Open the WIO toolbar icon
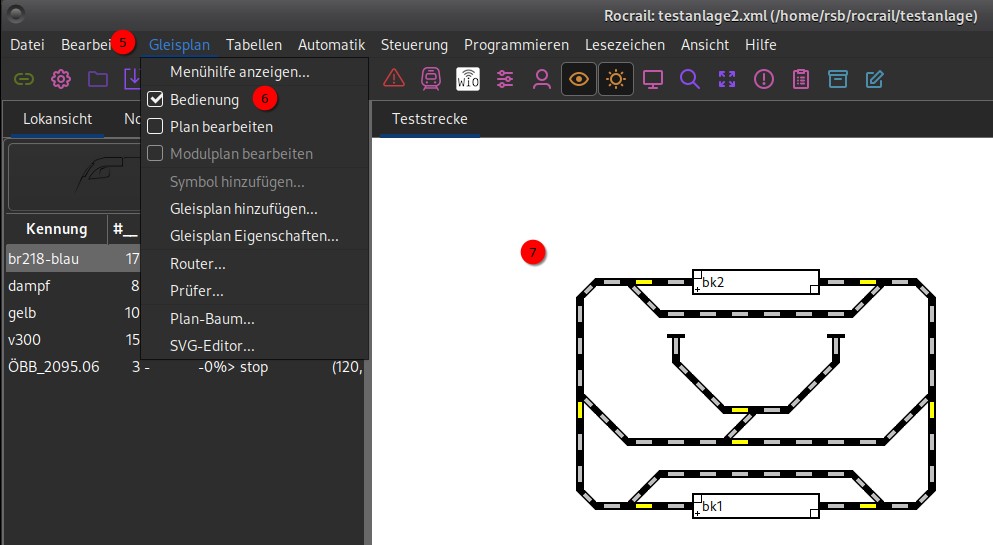Image resolution: width=993 pixels, height=545 pixels. [468, 79]
